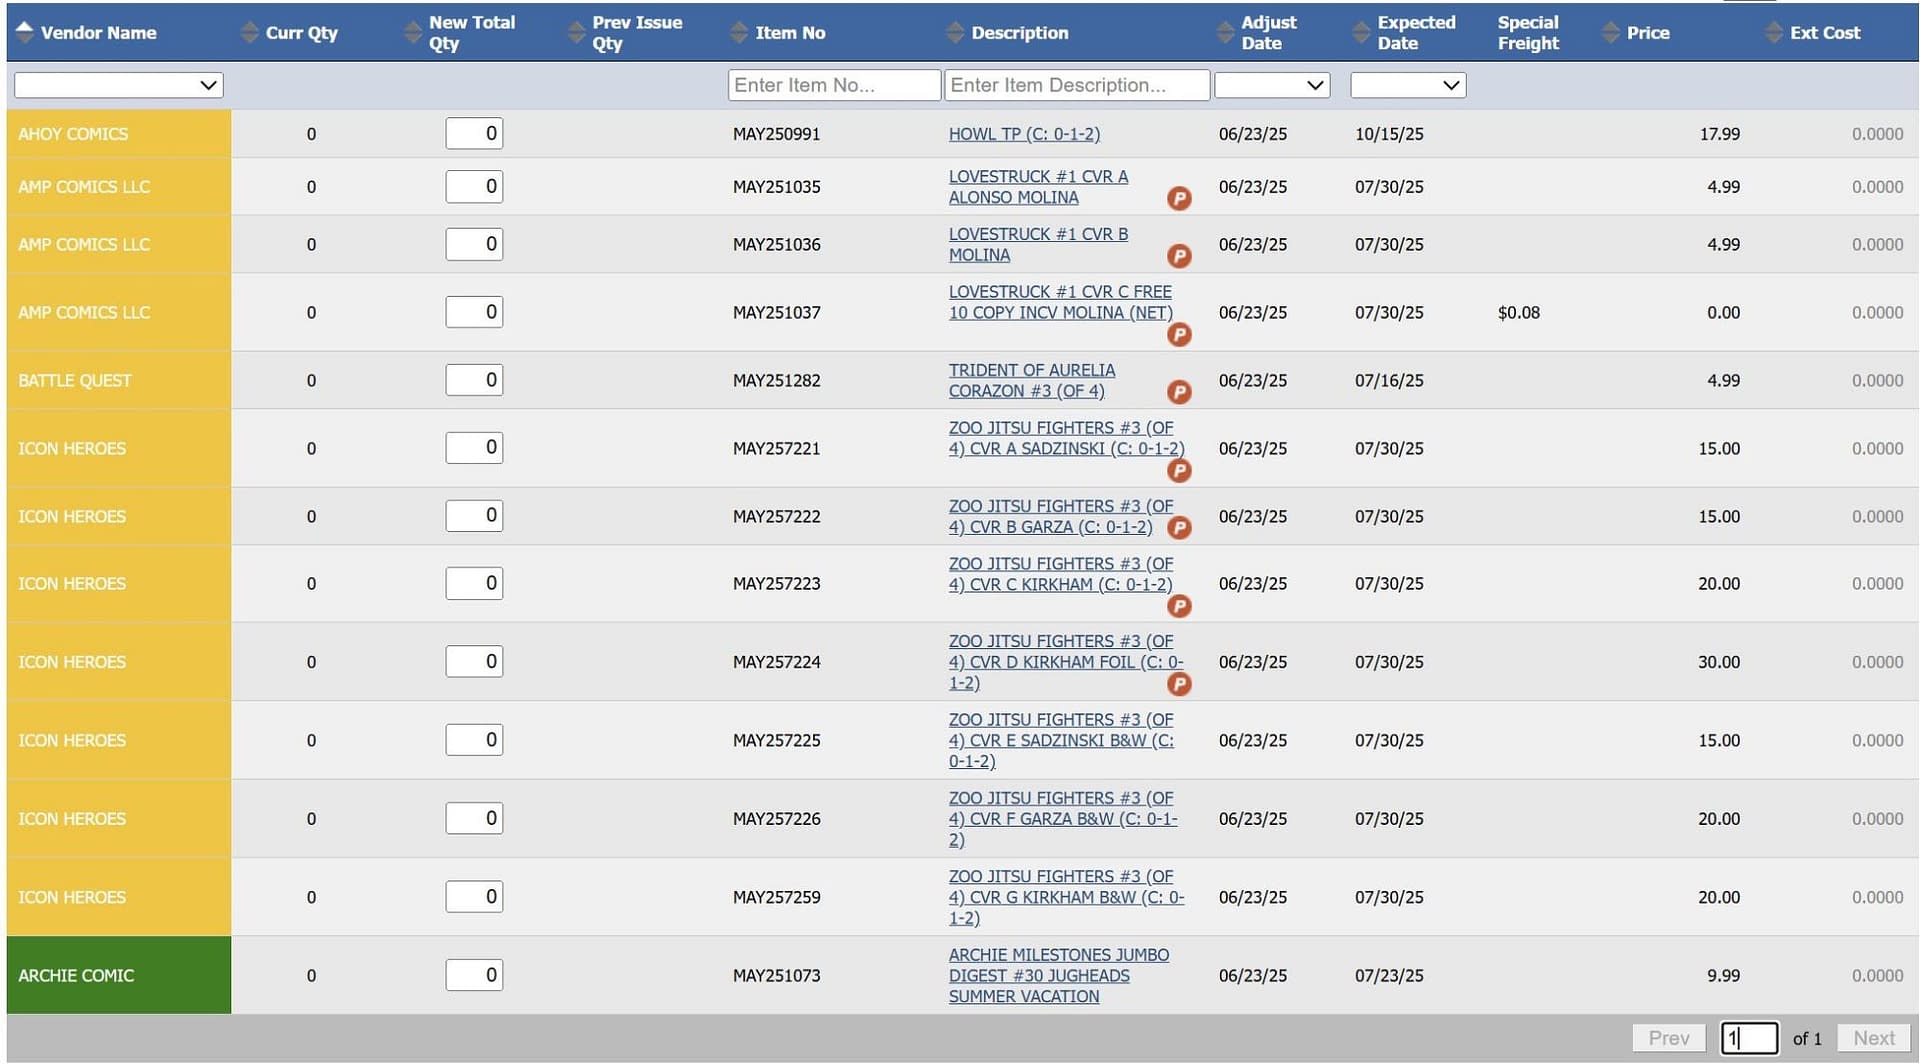Sort by Ext Cost column arrows
1920x1064 pixels.
(x=1774, y=32)
